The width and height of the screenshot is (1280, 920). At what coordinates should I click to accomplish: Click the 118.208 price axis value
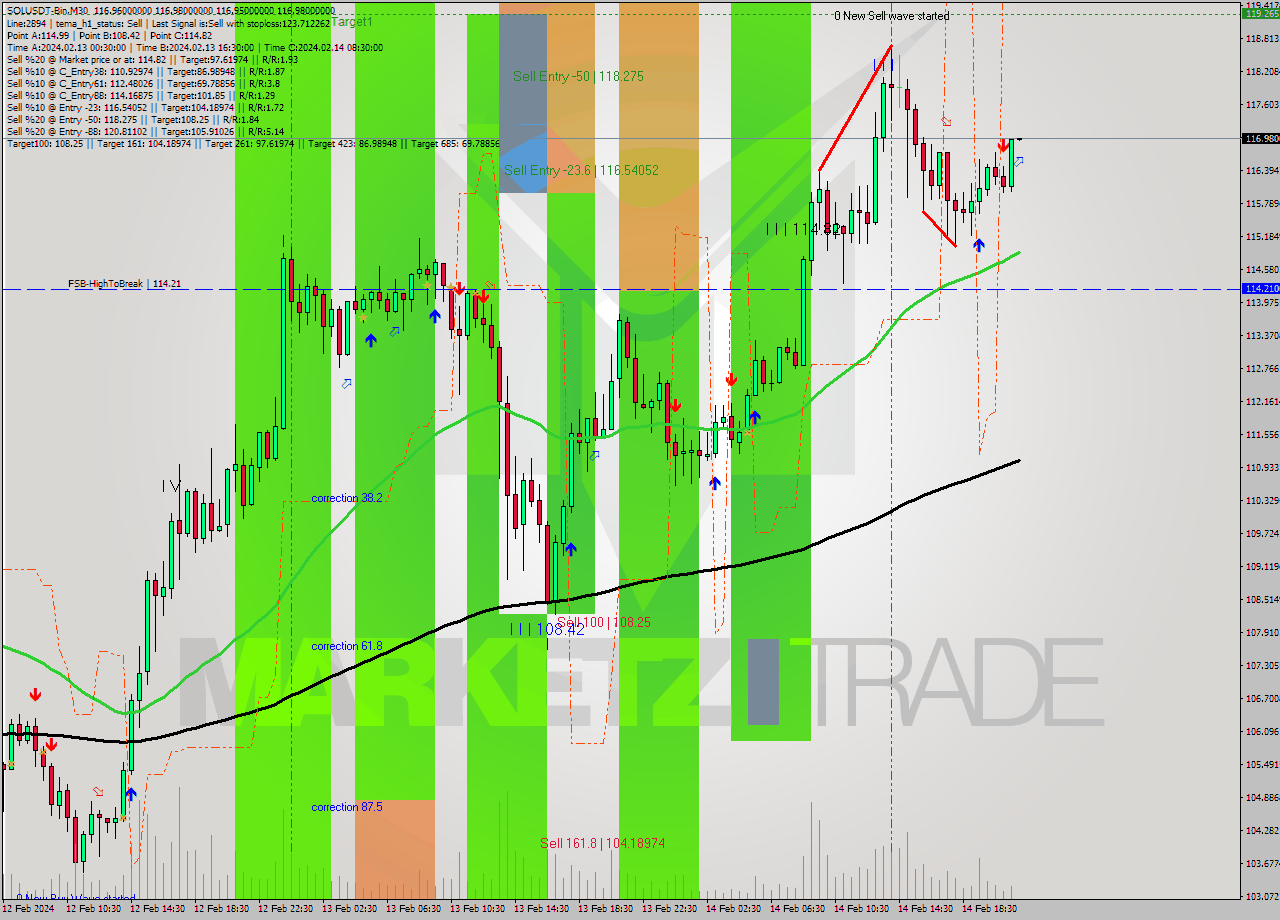tap(1262, 72)
